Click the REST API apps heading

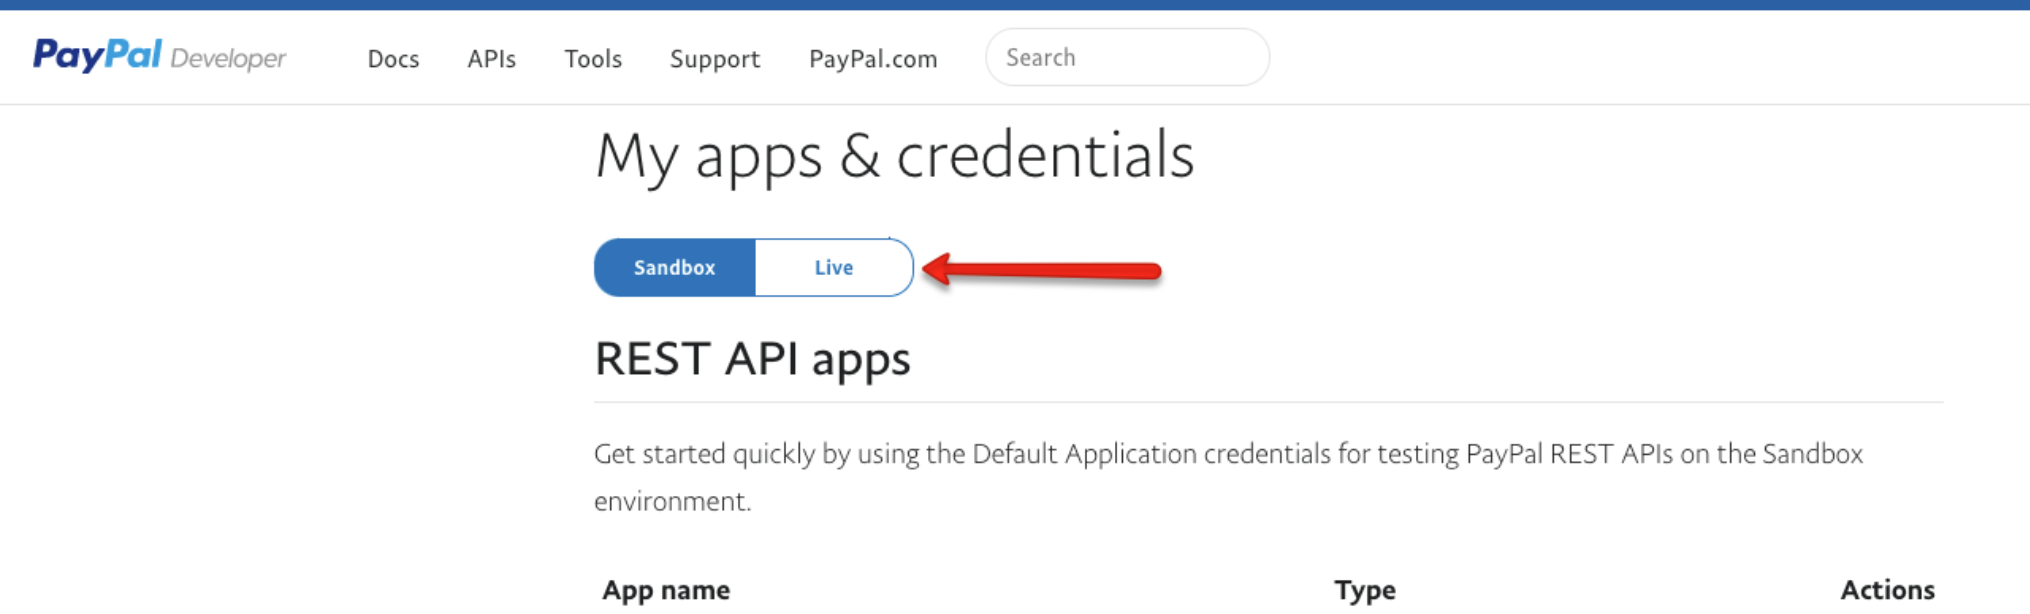752,358
